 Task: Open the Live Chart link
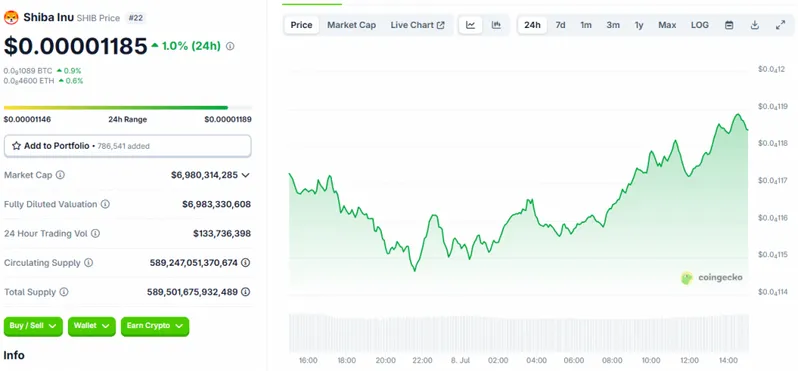pos(417,25)
